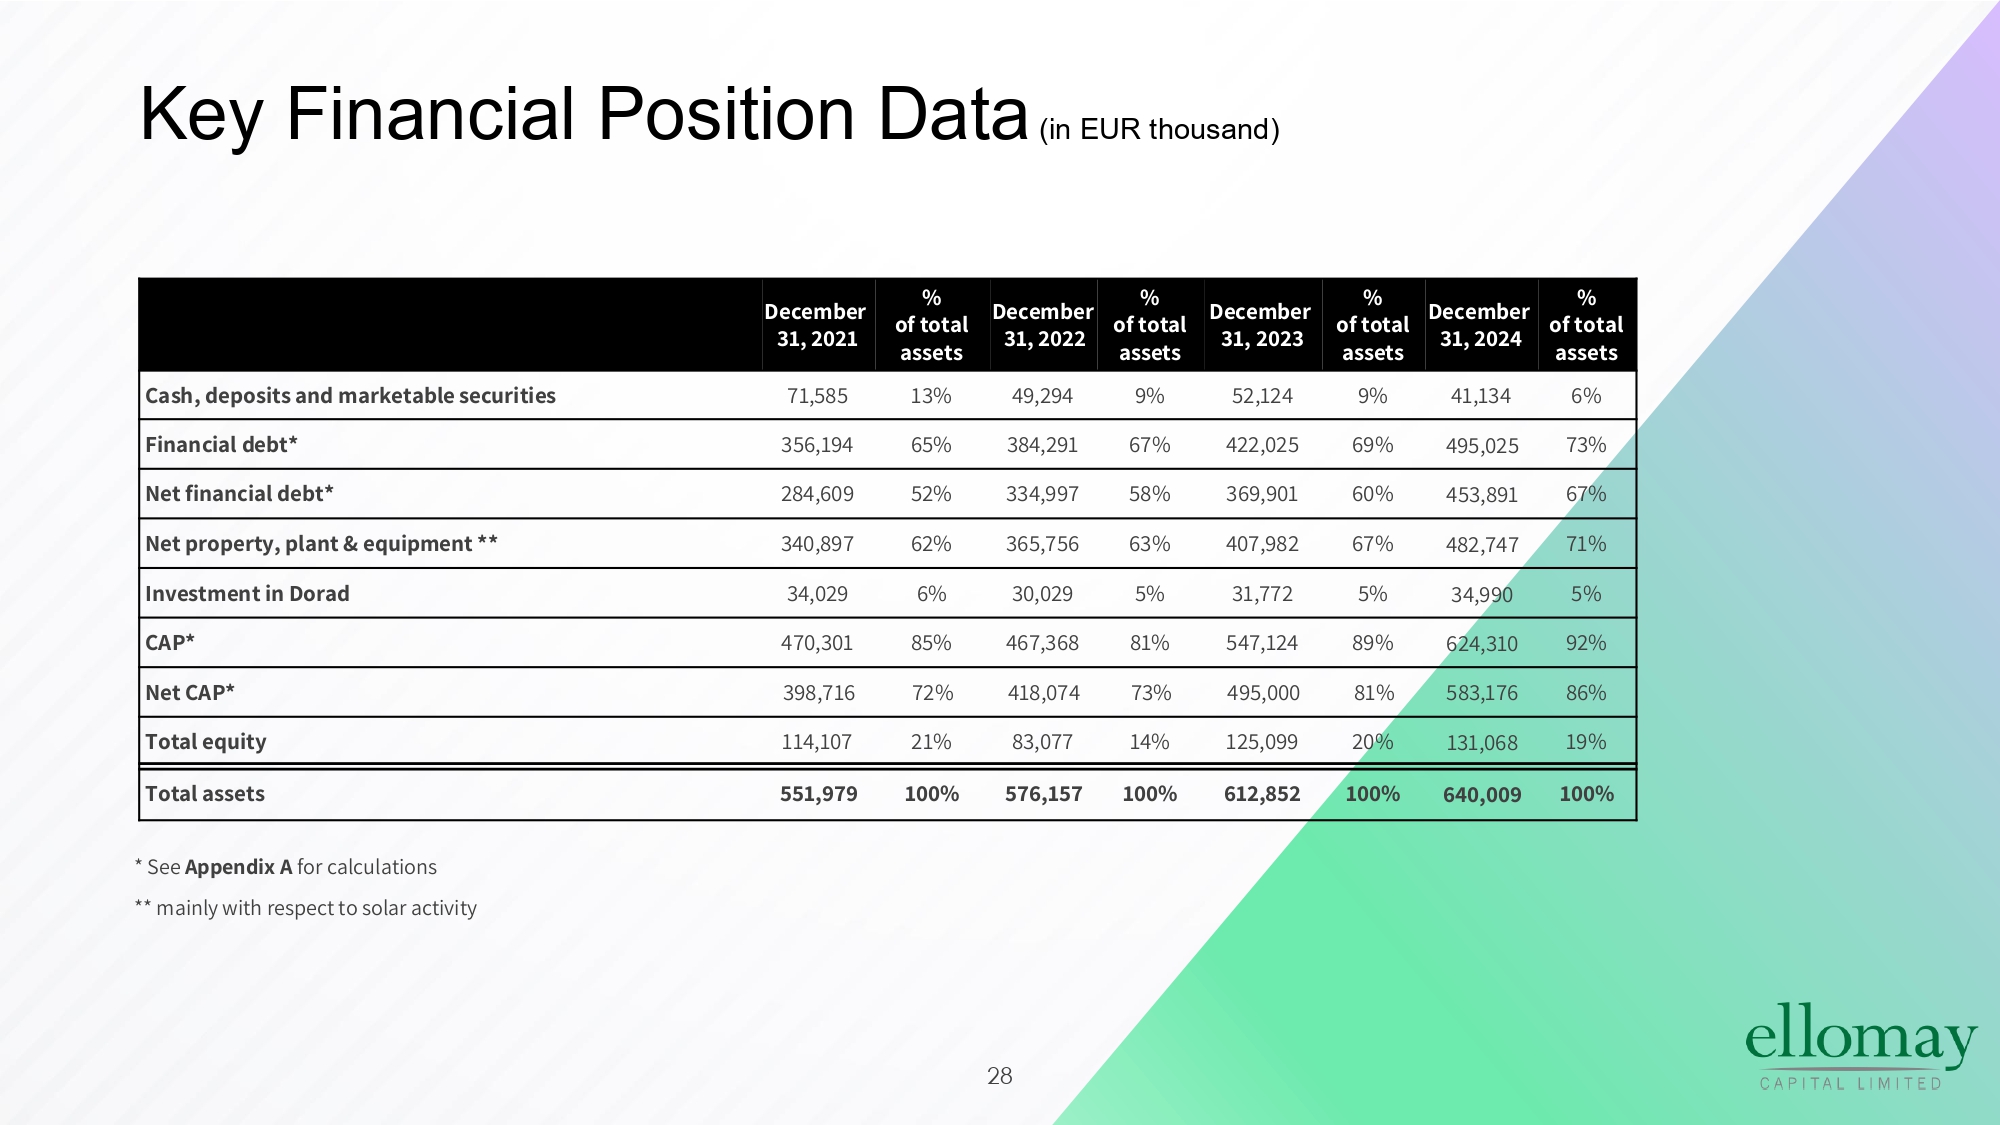Click the Net financial debt* row label
This screenshot has width=2000, height=1125.
(x=239, y=494)
